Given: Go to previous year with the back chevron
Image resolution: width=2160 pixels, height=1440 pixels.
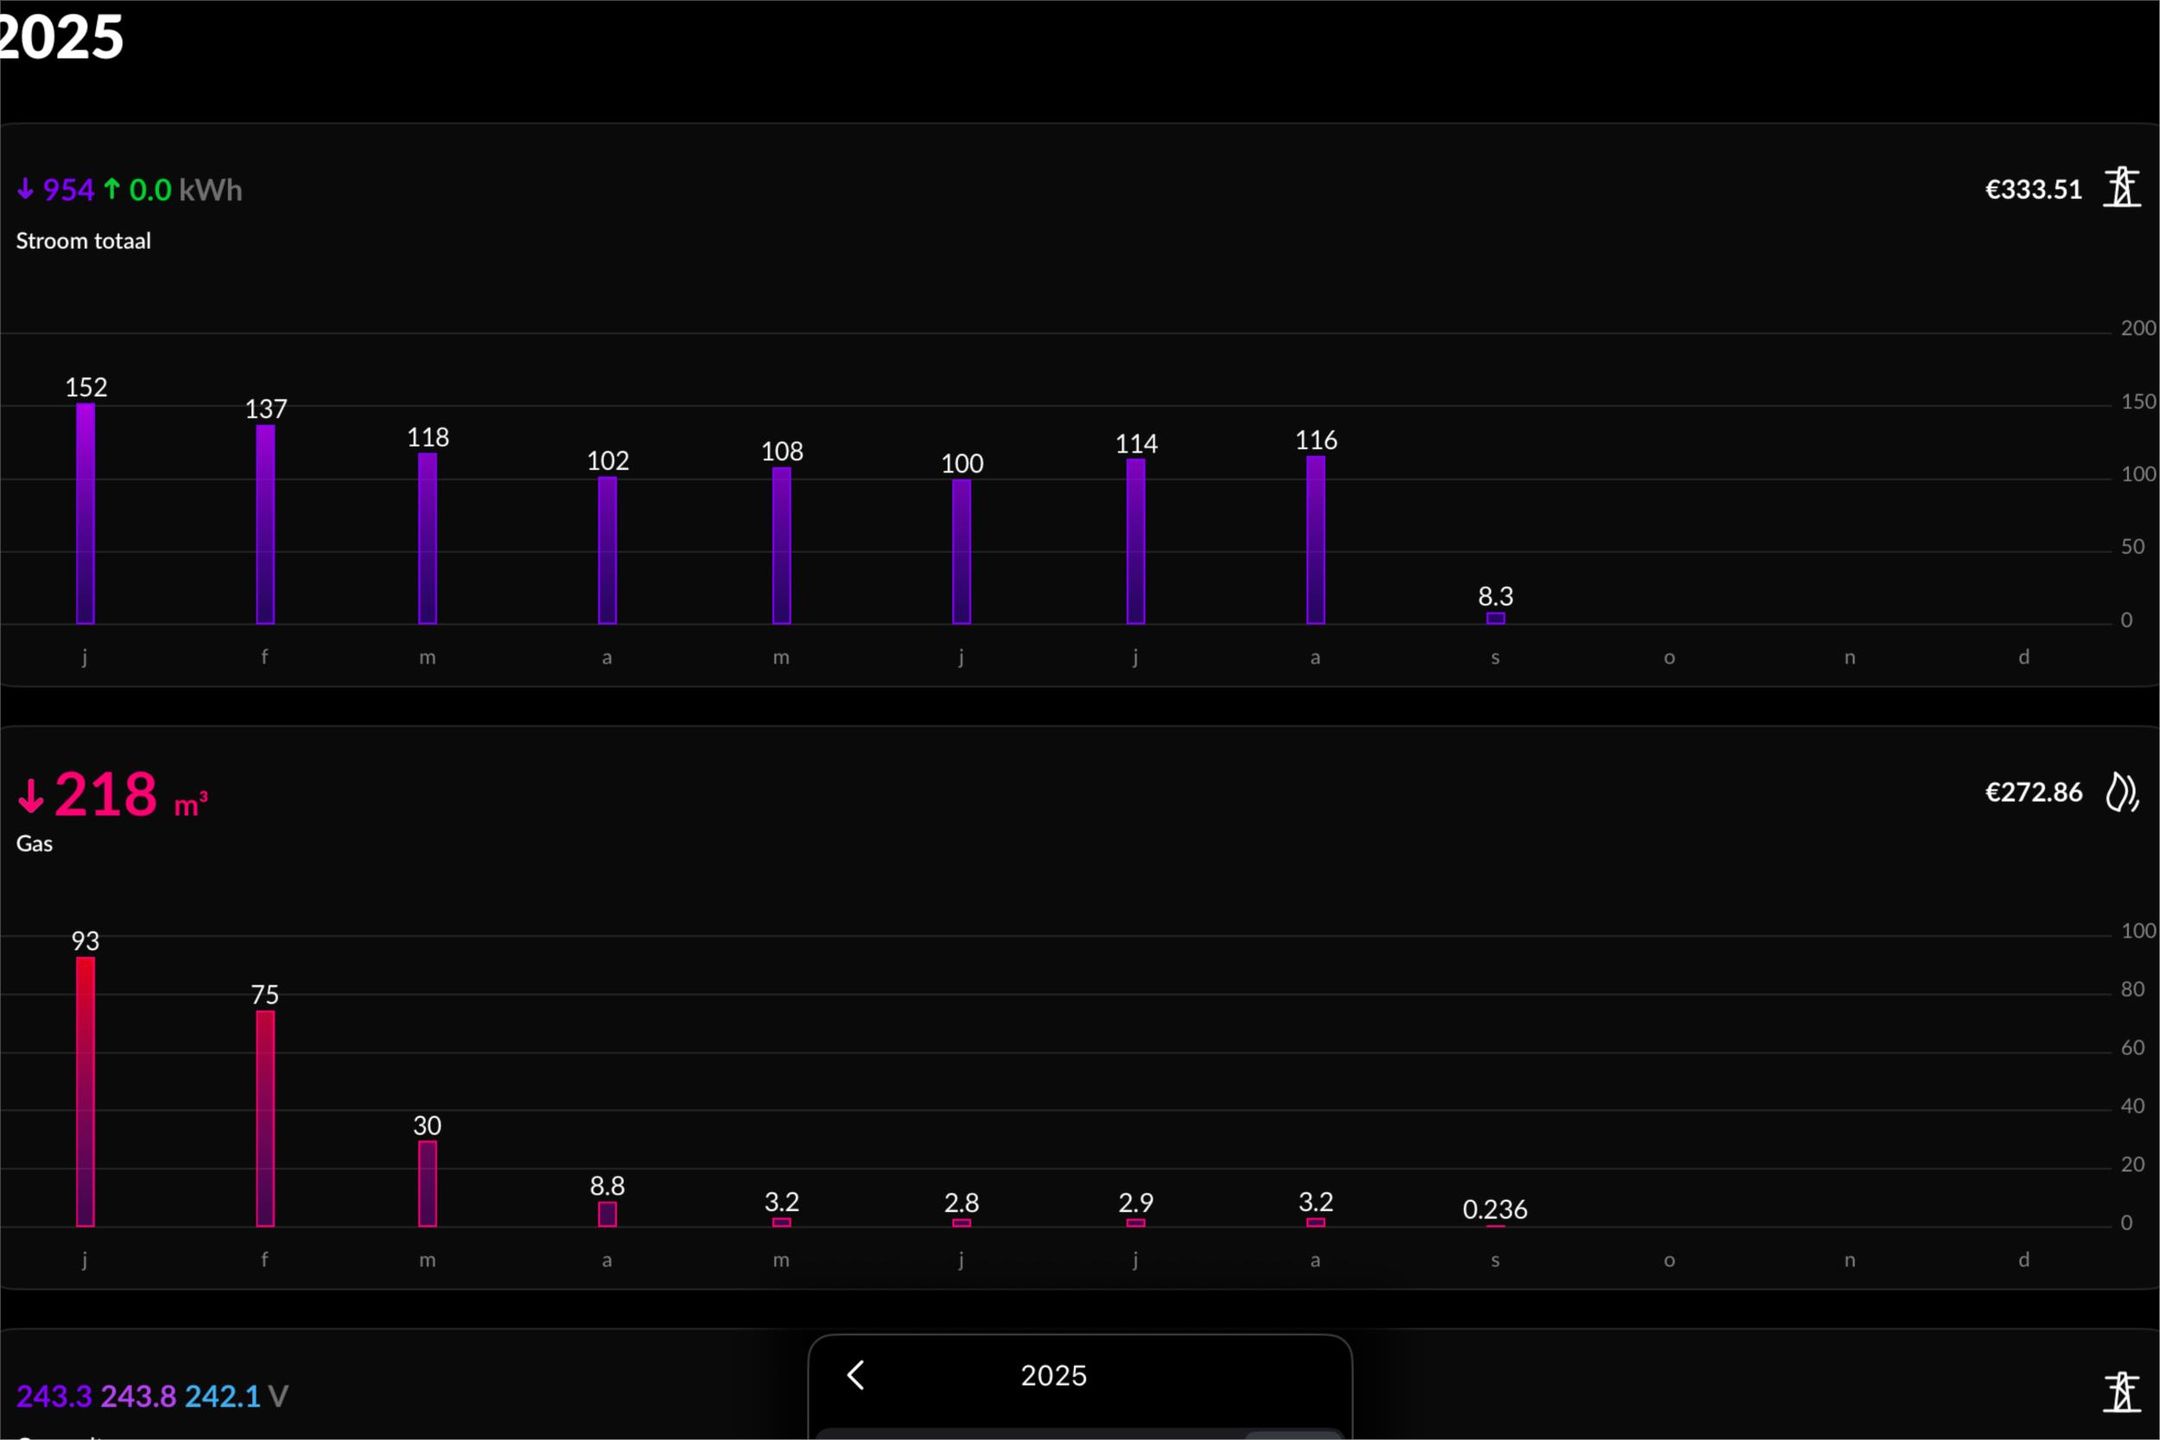Looking at the screenshot, I should pyautogui.click(x=856, y=1375).
